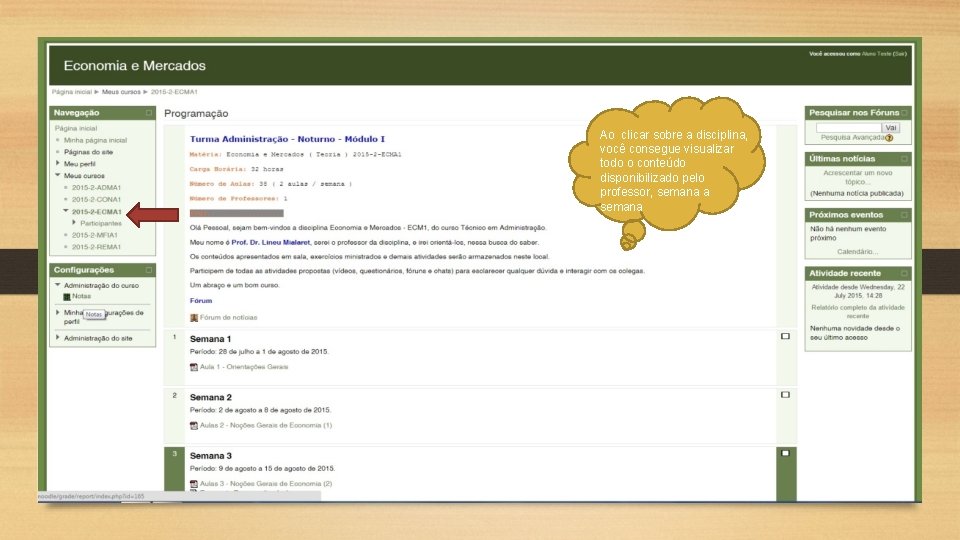The image size is (960, 540).
Task: Click the Sair logout link
Action: [899, 54]
